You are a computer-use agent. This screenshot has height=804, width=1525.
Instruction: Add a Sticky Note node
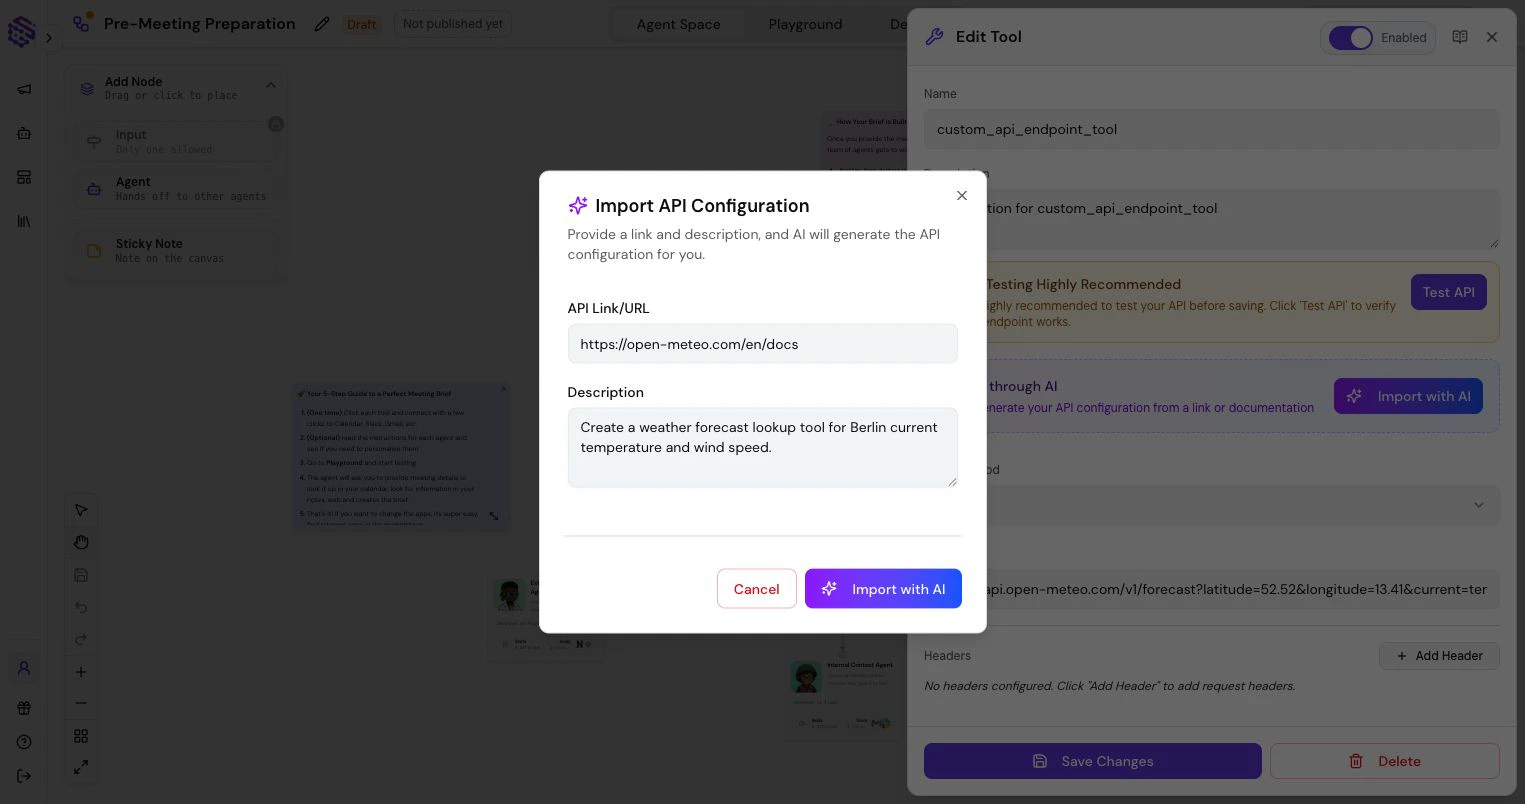(x=177, y=250)
